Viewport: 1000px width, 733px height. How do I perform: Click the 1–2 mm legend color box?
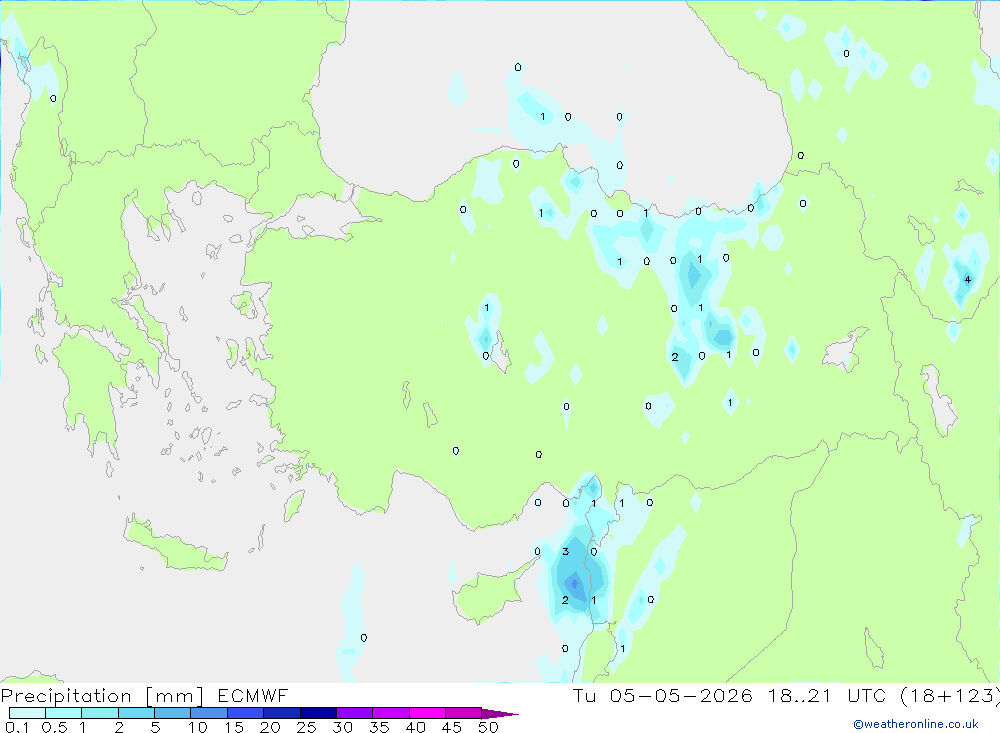pyautogui.click(x=100, y=713)
